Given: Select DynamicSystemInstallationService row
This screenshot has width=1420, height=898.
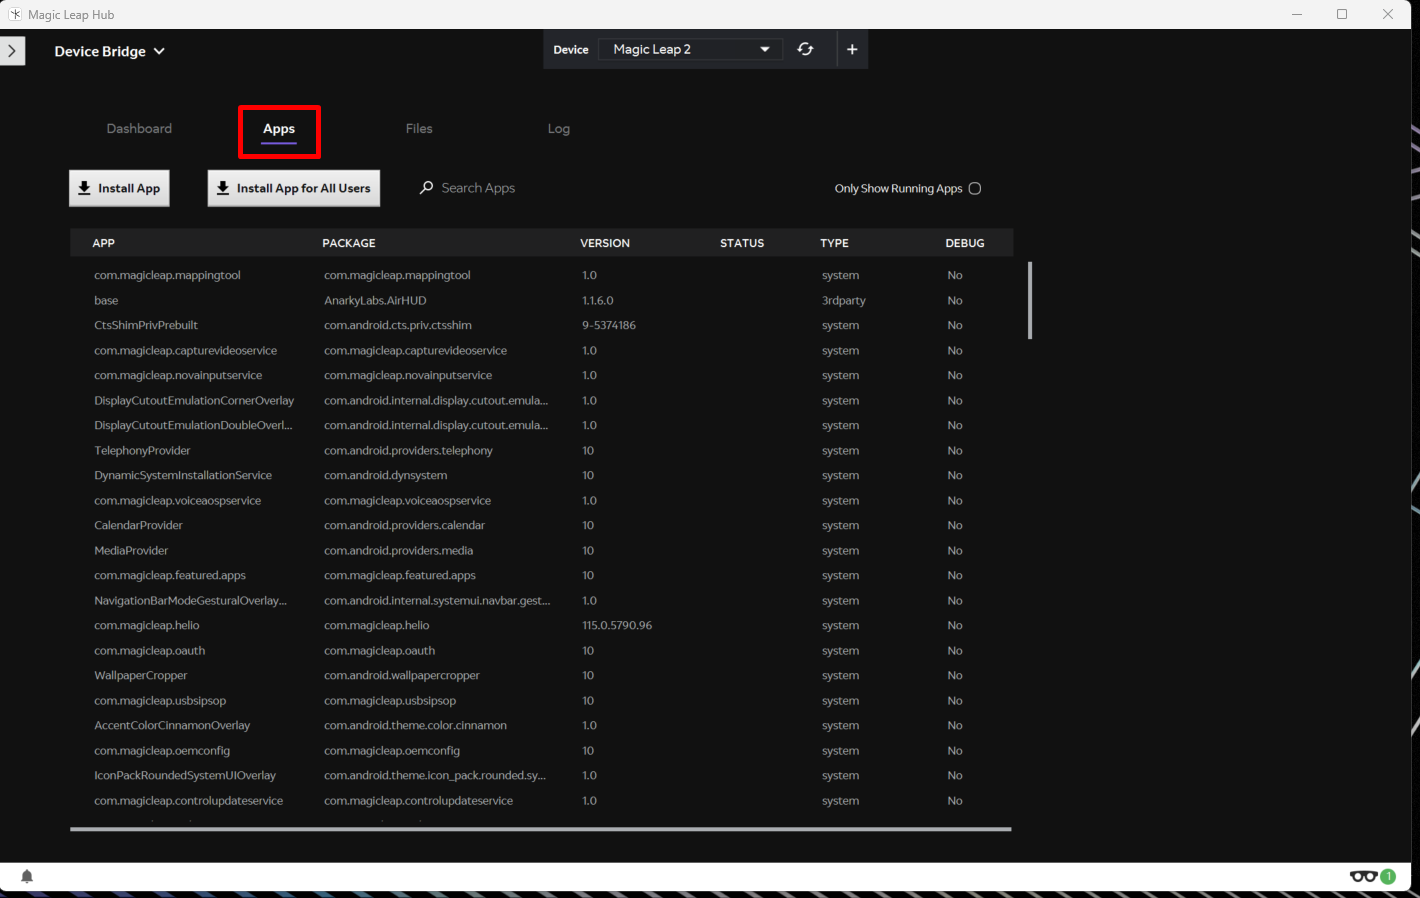Looking at the screenshot, I should (x=541, y=475).
